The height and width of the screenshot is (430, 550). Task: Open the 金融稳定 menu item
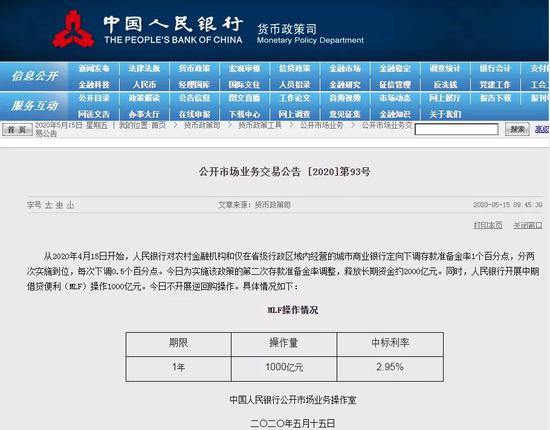tap(395, 68)
